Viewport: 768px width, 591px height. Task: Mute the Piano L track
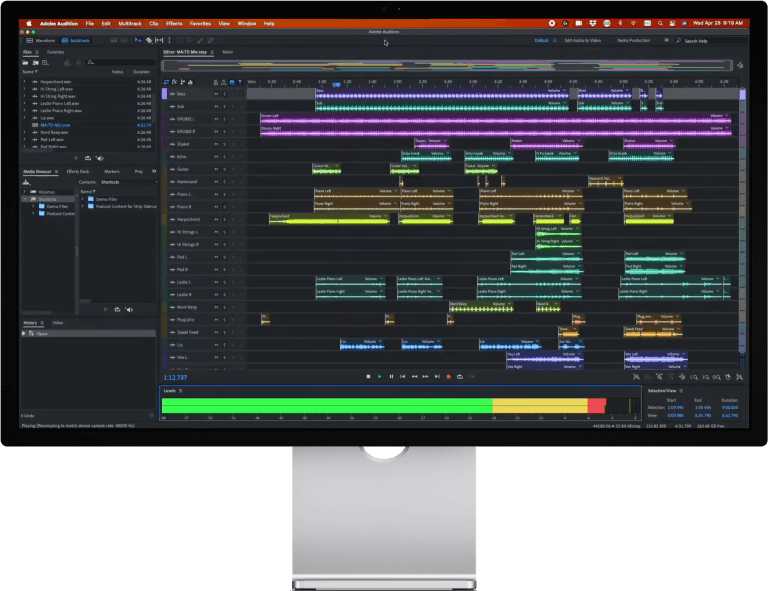[216, 194]
